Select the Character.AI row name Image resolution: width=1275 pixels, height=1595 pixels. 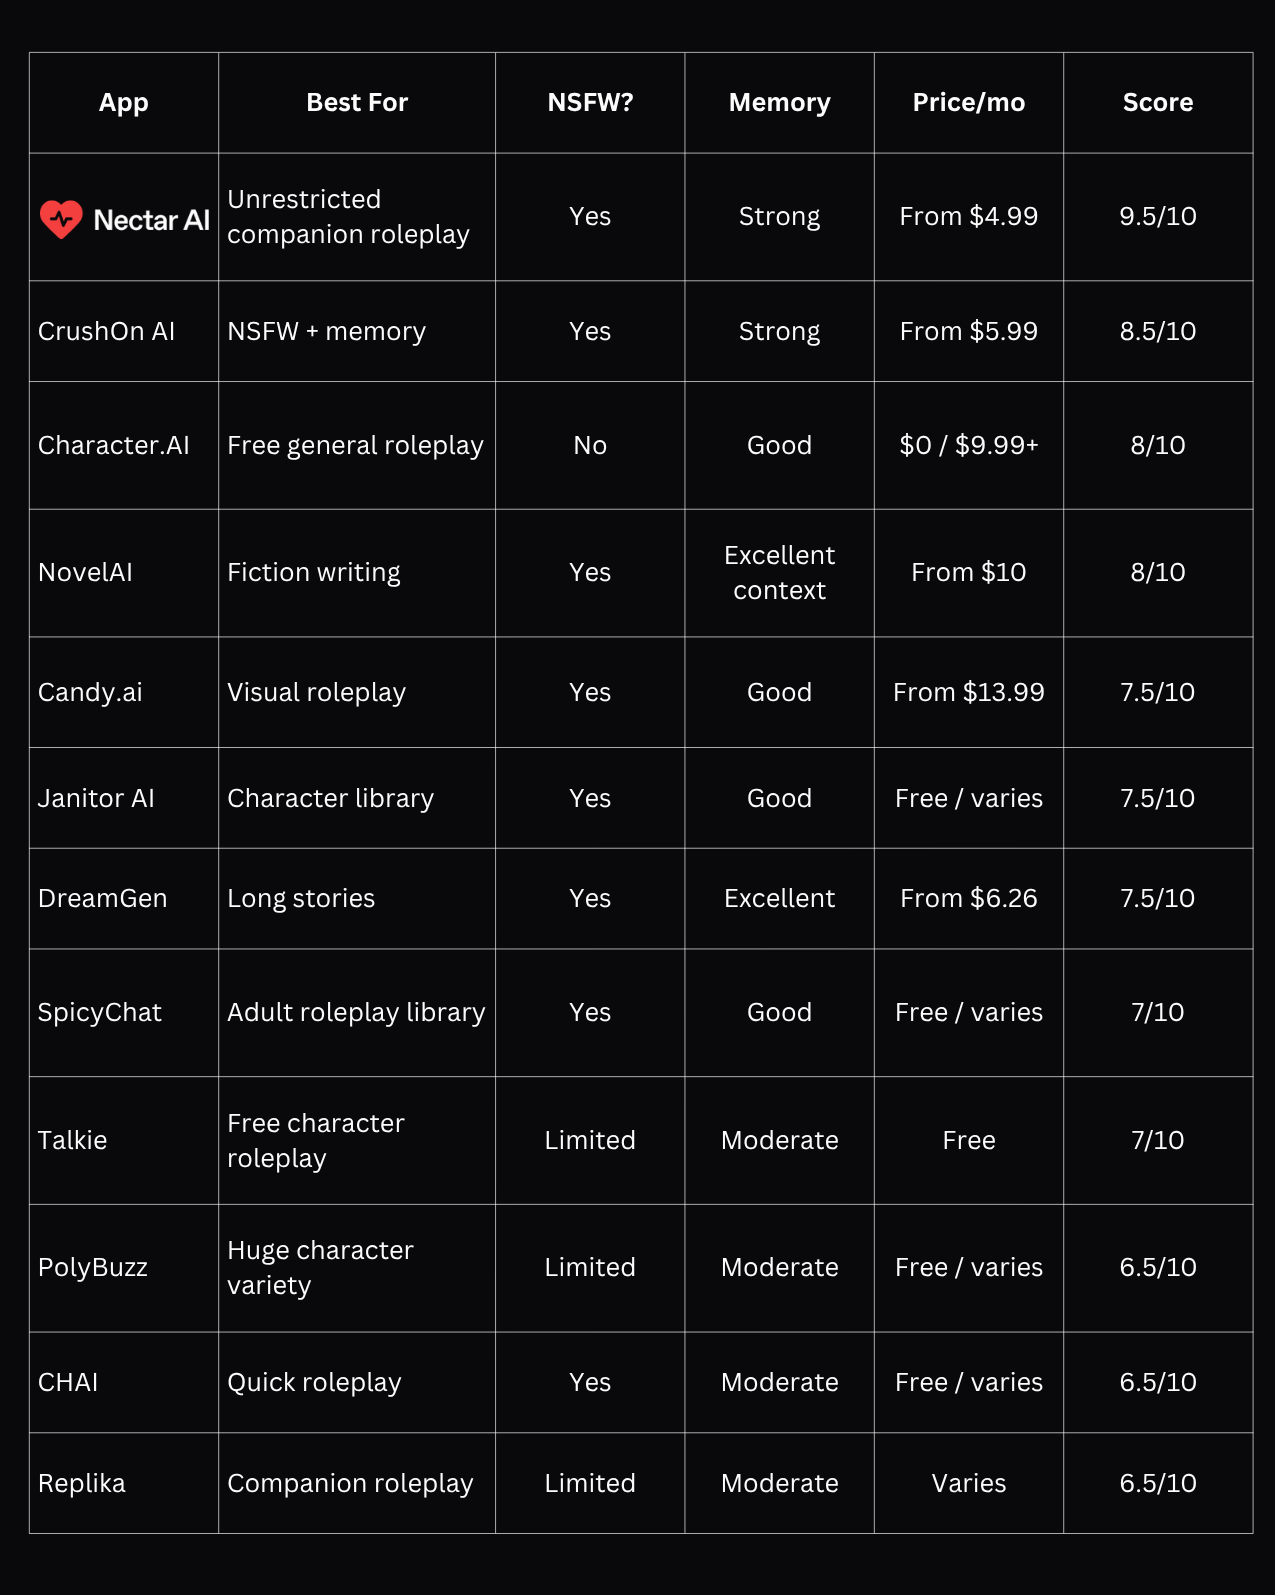[x=114, y=445]
